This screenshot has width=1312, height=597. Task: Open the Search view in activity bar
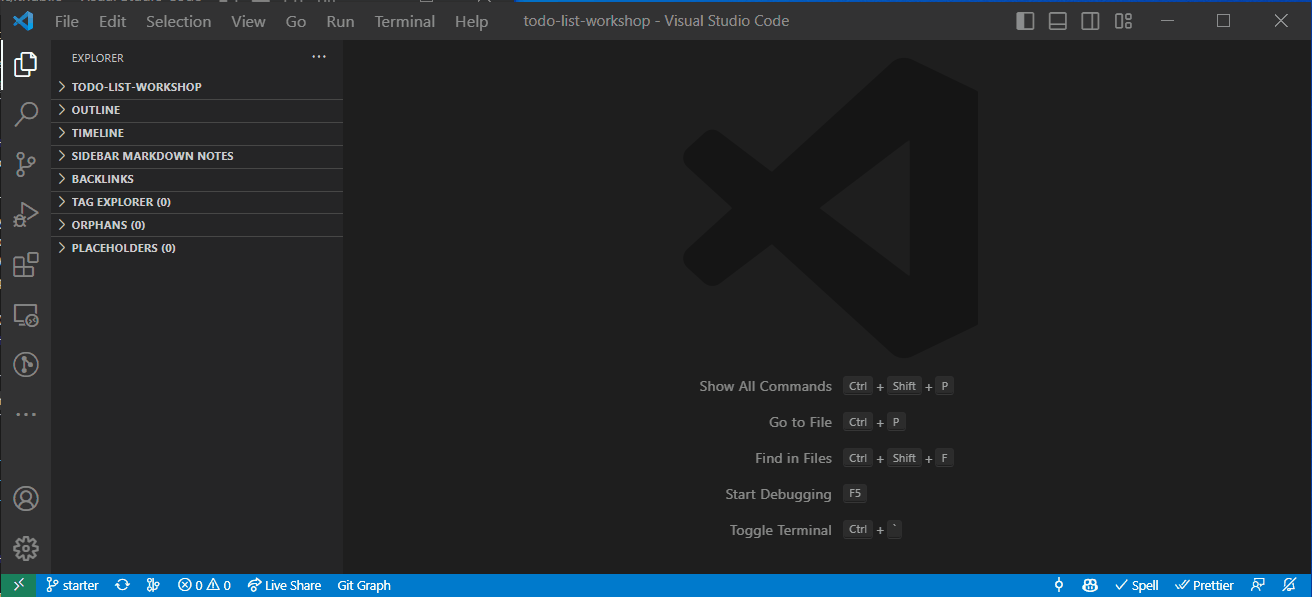26,114
